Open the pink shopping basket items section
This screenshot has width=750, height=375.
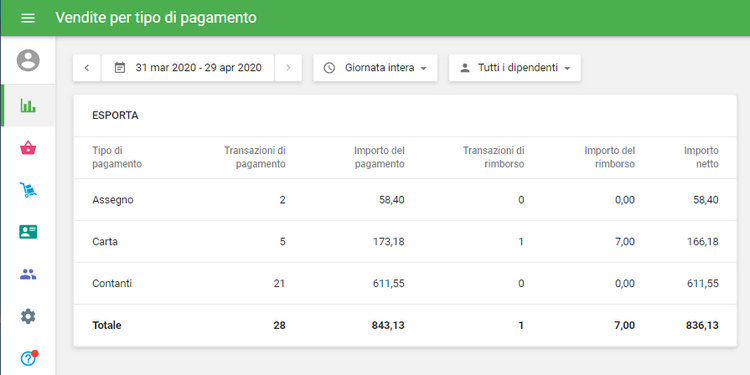[x=28, y=148]
